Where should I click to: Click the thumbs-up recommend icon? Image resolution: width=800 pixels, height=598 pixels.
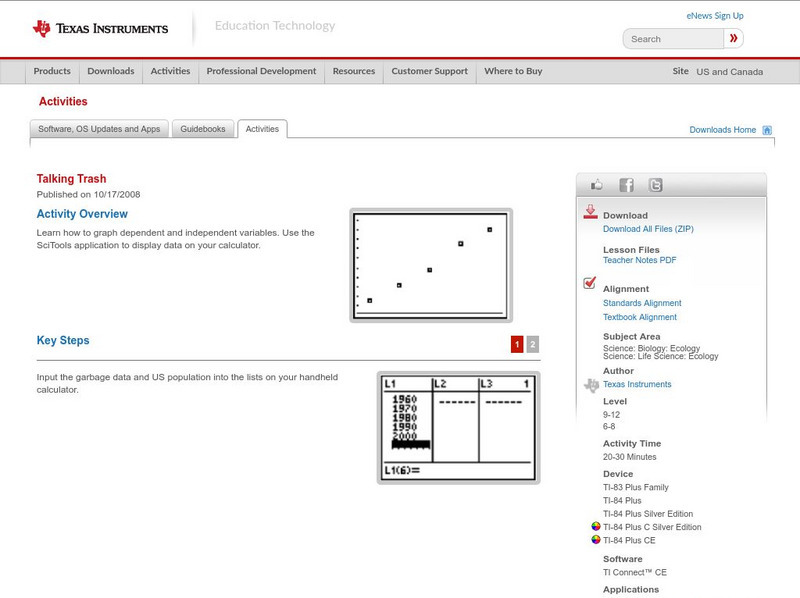(598, 184)
